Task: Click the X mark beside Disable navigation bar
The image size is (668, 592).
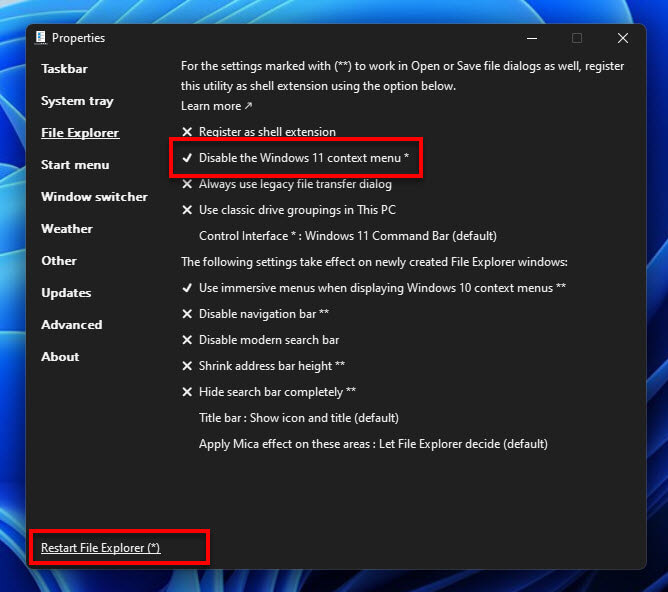Action: tap(187, 314)
